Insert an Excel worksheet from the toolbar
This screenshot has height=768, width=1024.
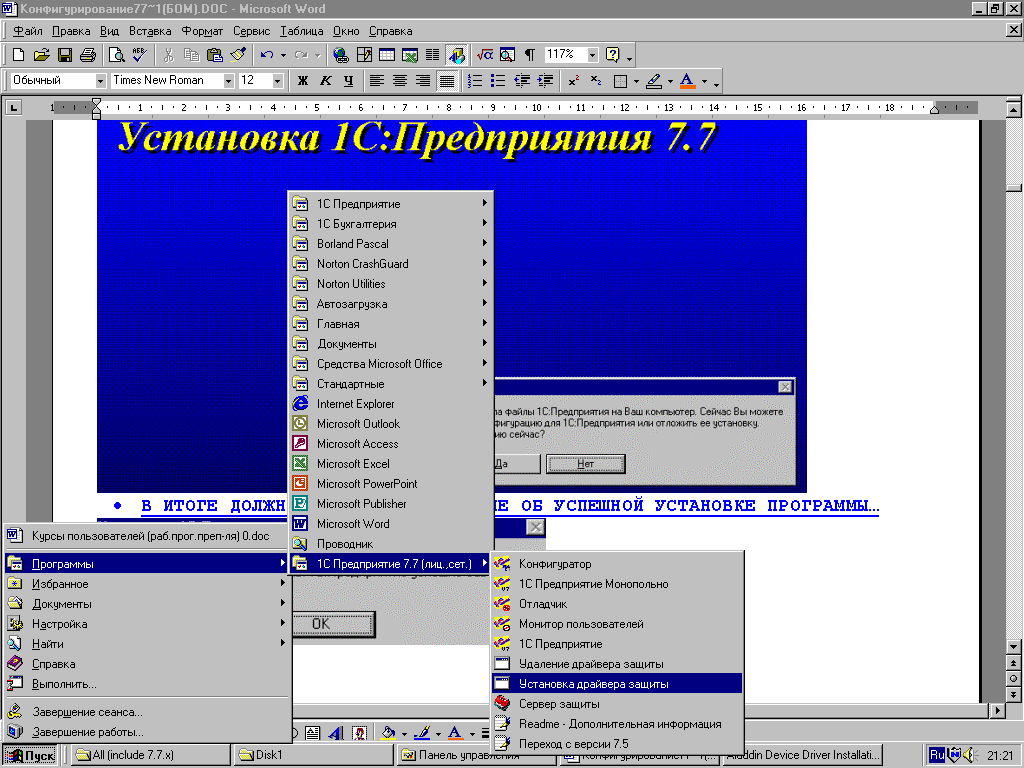(x=409, y=55)
